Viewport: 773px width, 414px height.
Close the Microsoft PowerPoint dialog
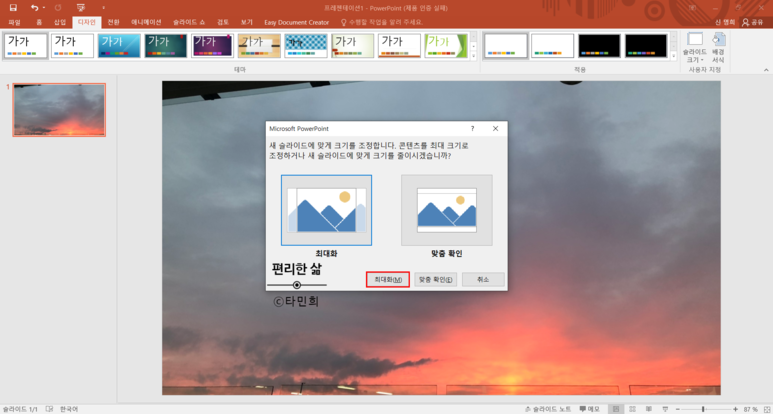click(495, 129)
